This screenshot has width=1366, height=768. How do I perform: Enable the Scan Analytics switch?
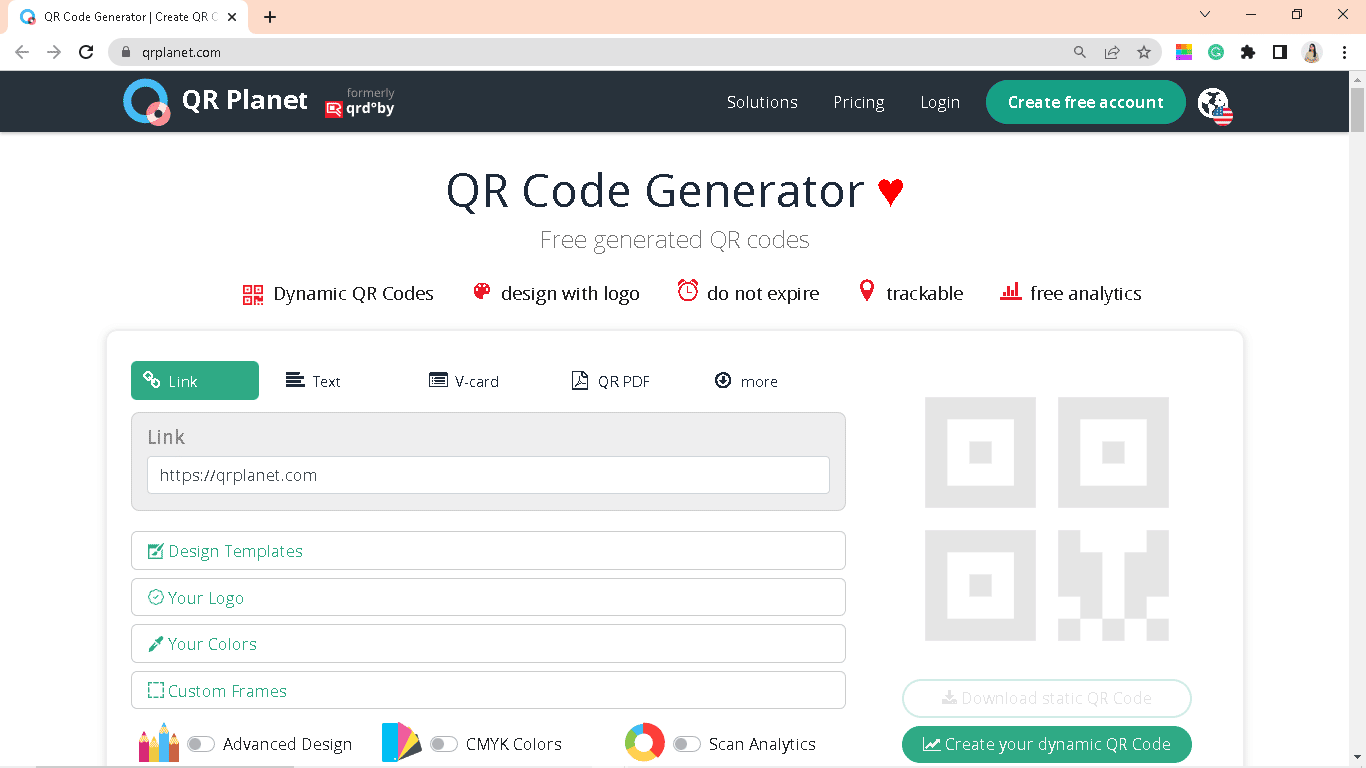click(687, 744)
